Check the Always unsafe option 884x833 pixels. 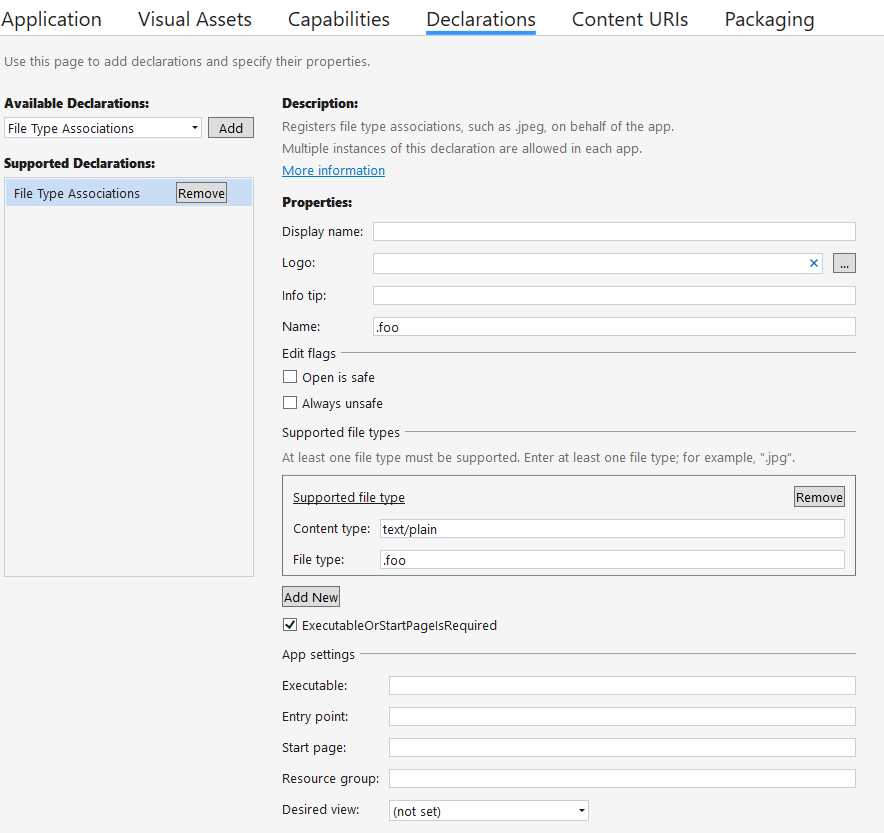290,403
